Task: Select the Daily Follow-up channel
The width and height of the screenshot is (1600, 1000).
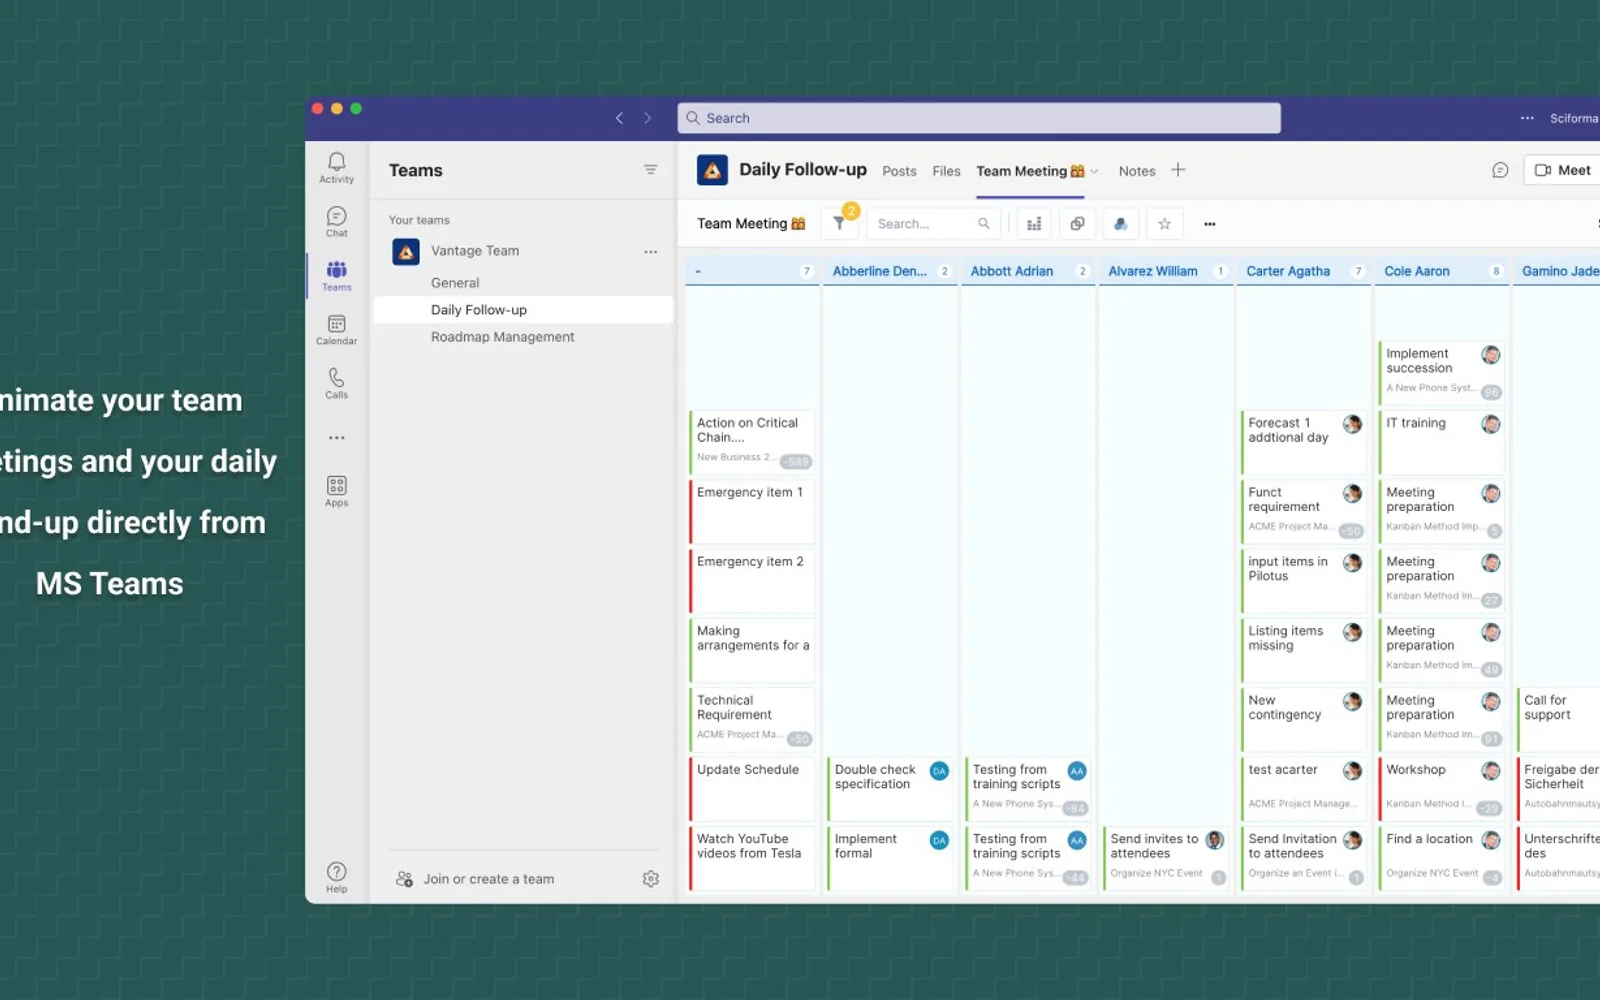Action: tap(523, 310)
